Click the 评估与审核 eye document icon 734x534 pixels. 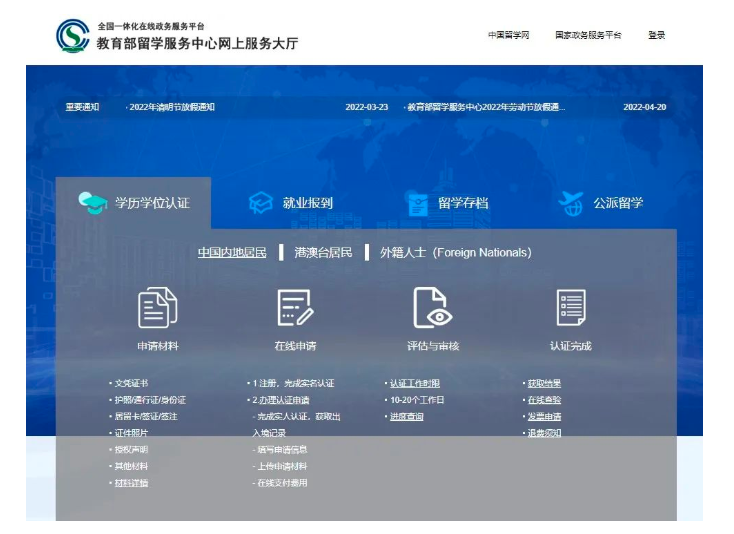433,307
